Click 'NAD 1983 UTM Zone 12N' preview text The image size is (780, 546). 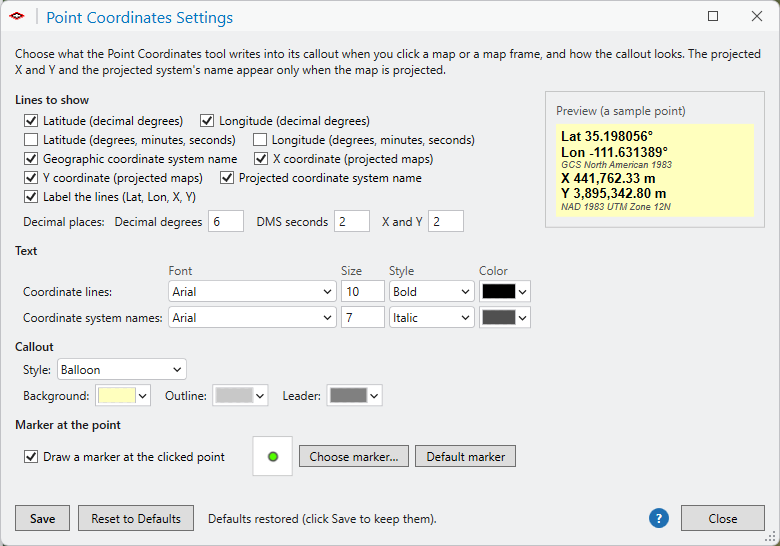(x=616, y=207)
